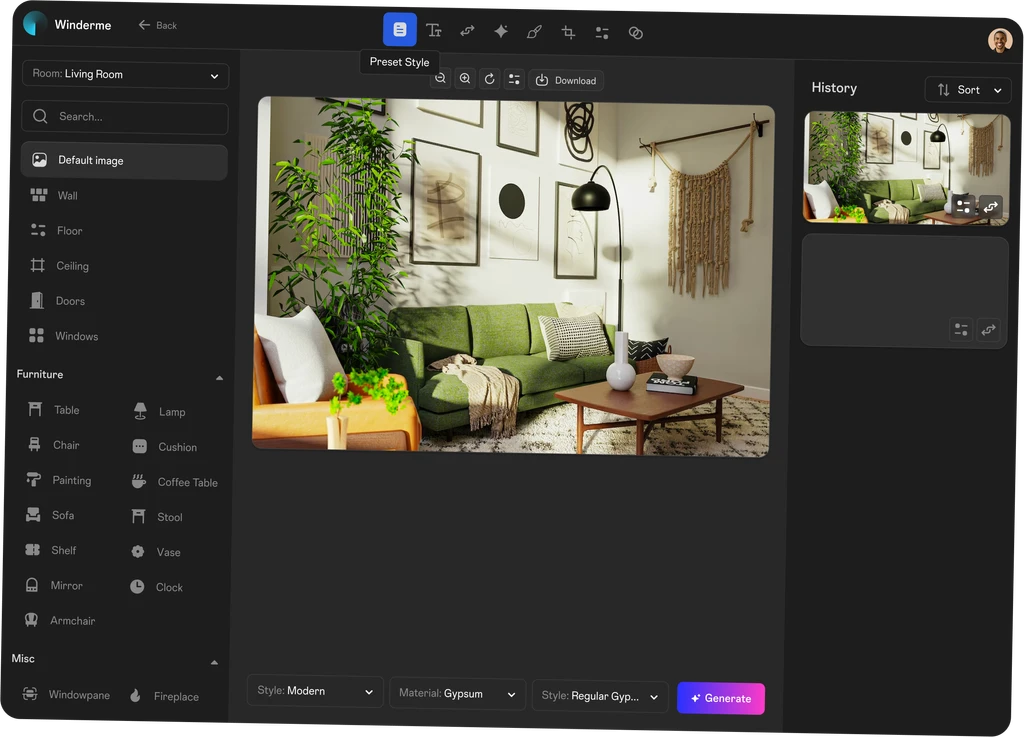The width and height of the screenshot is (1024, 737).
Task: Click the Search input field
Action: [x=125, y=117]
